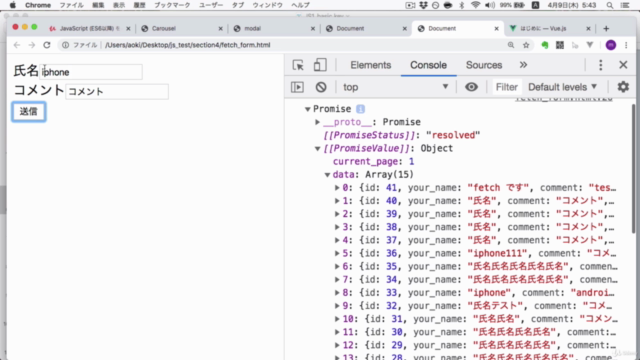Open the ウィンドウ menu
The height and width of the screenshot is (360, 640).
[267, 5]
